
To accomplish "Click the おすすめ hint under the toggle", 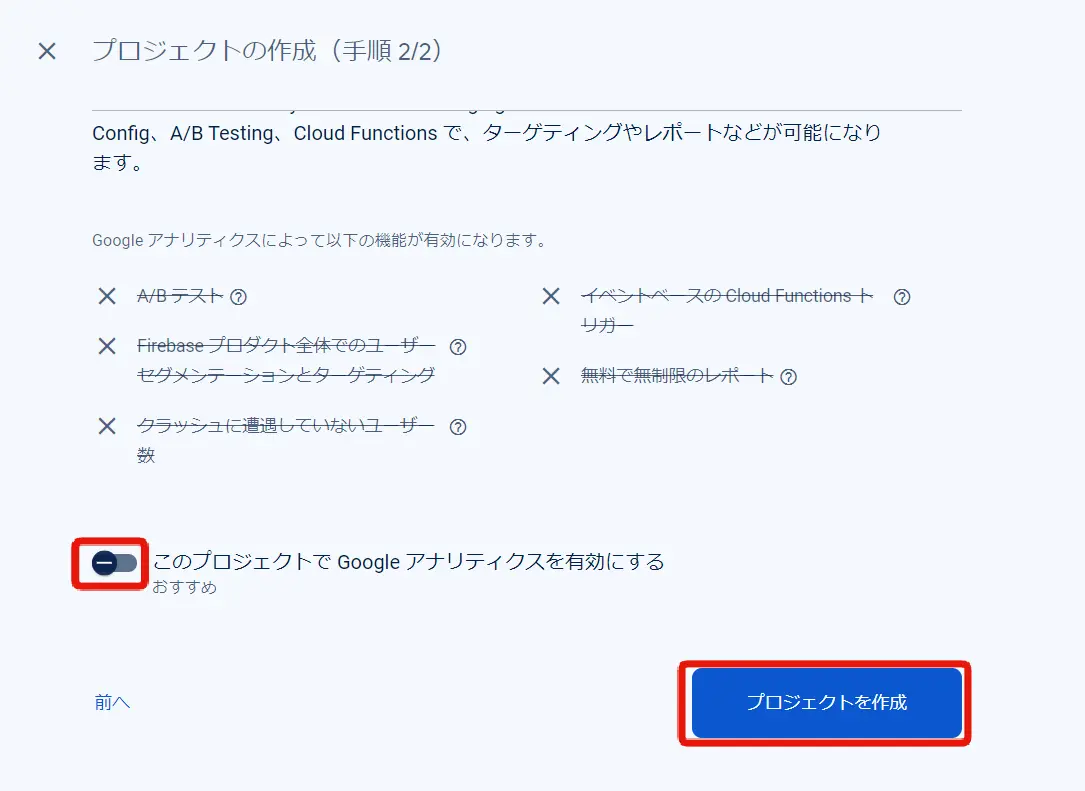I will pos(185,587).
